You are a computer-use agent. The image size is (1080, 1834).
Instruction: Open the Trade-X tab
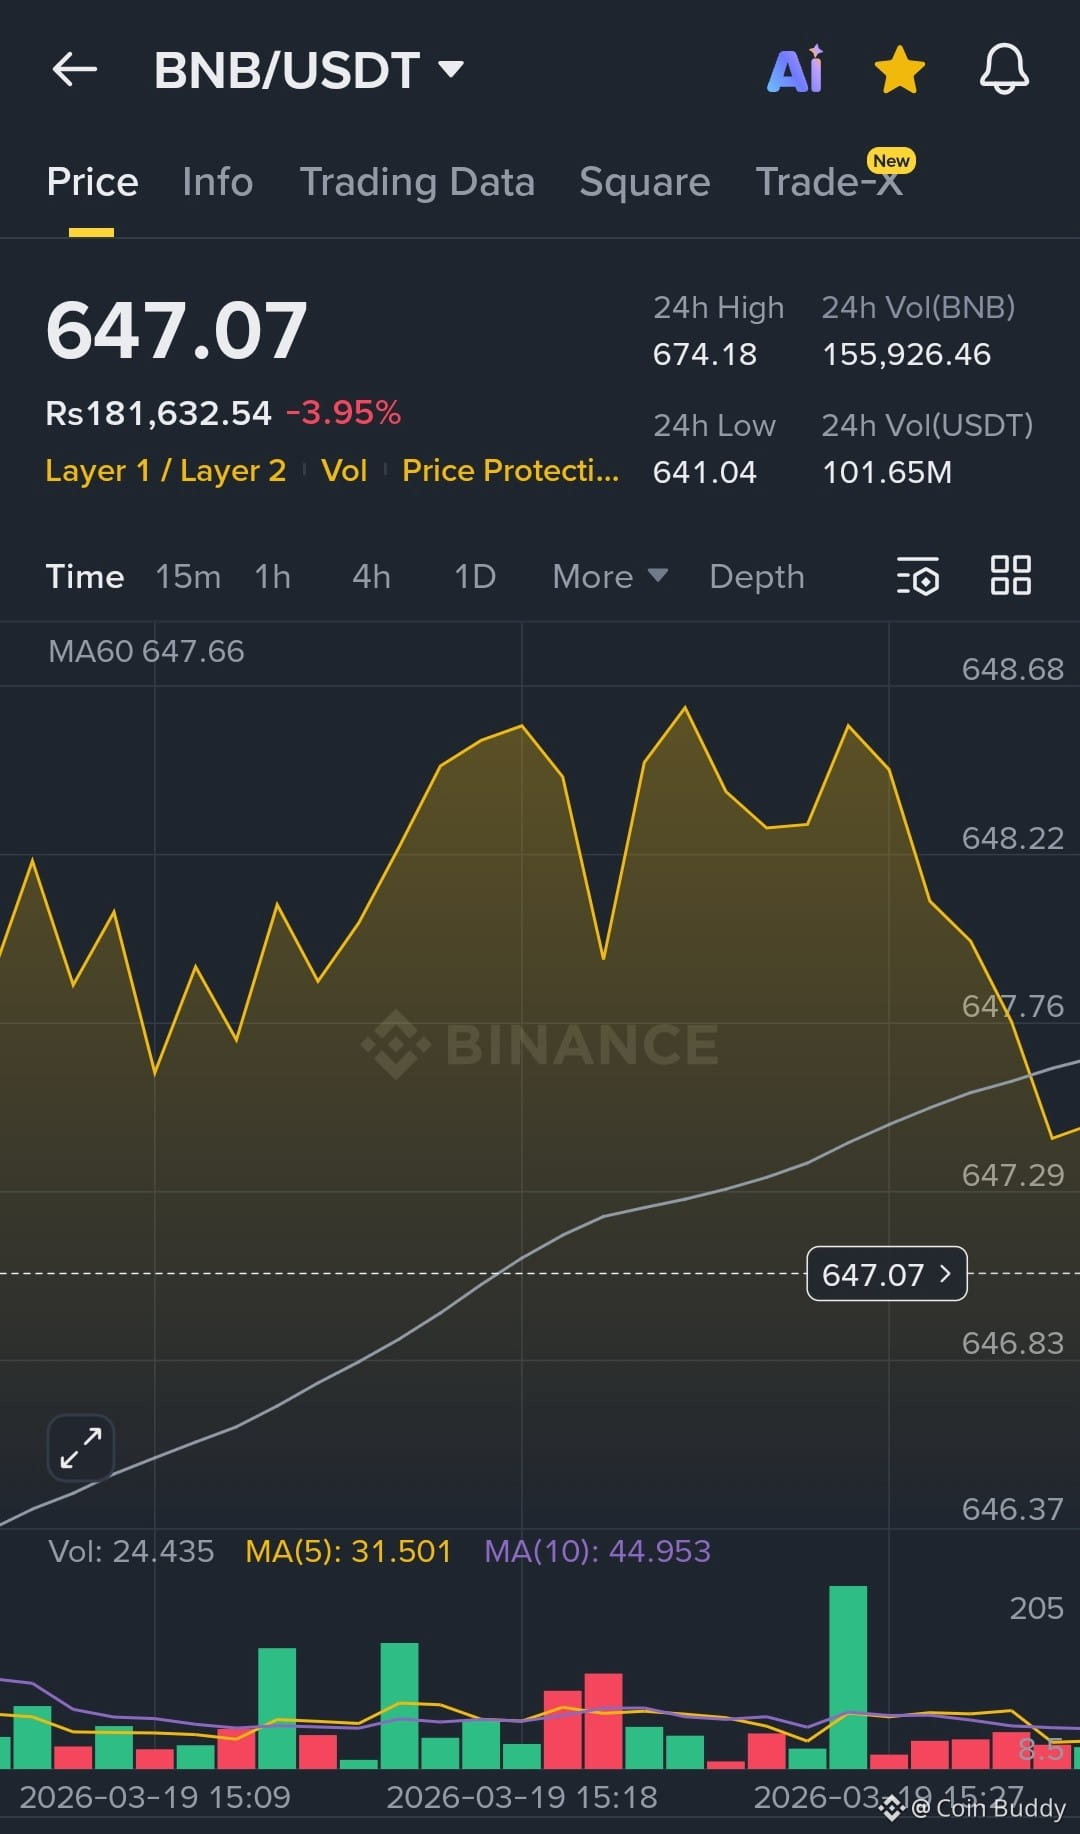tap(829, 182)
